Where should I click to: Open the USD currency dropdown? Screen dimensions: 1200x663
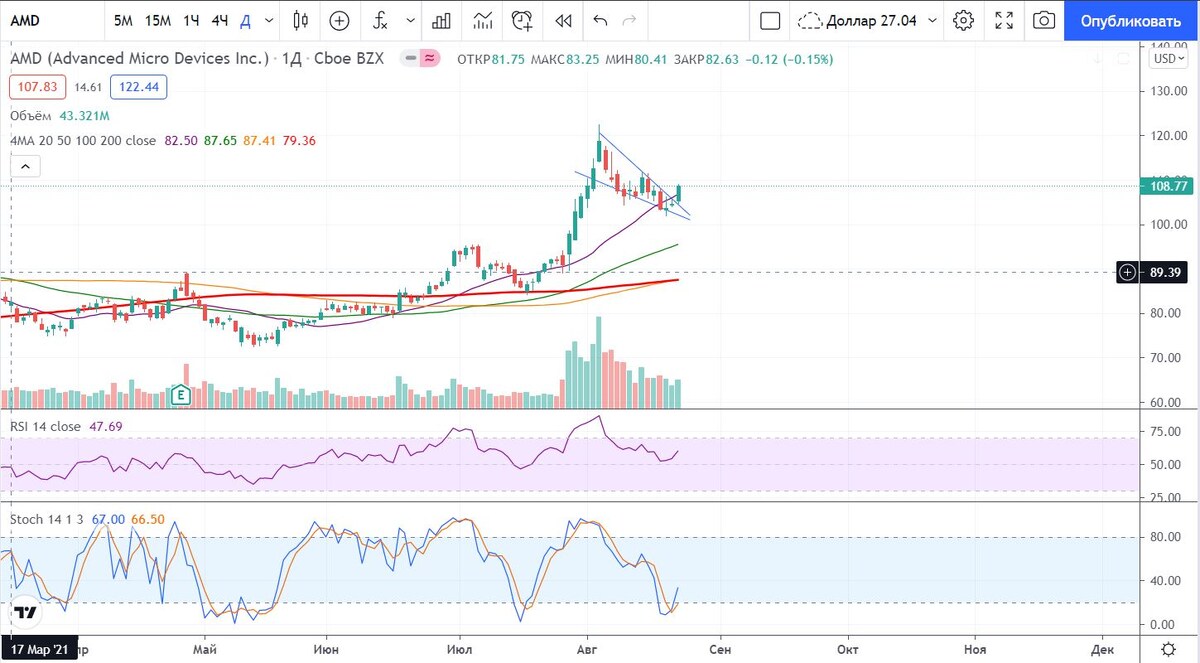pyautogui.click(x=1168, y=59)
